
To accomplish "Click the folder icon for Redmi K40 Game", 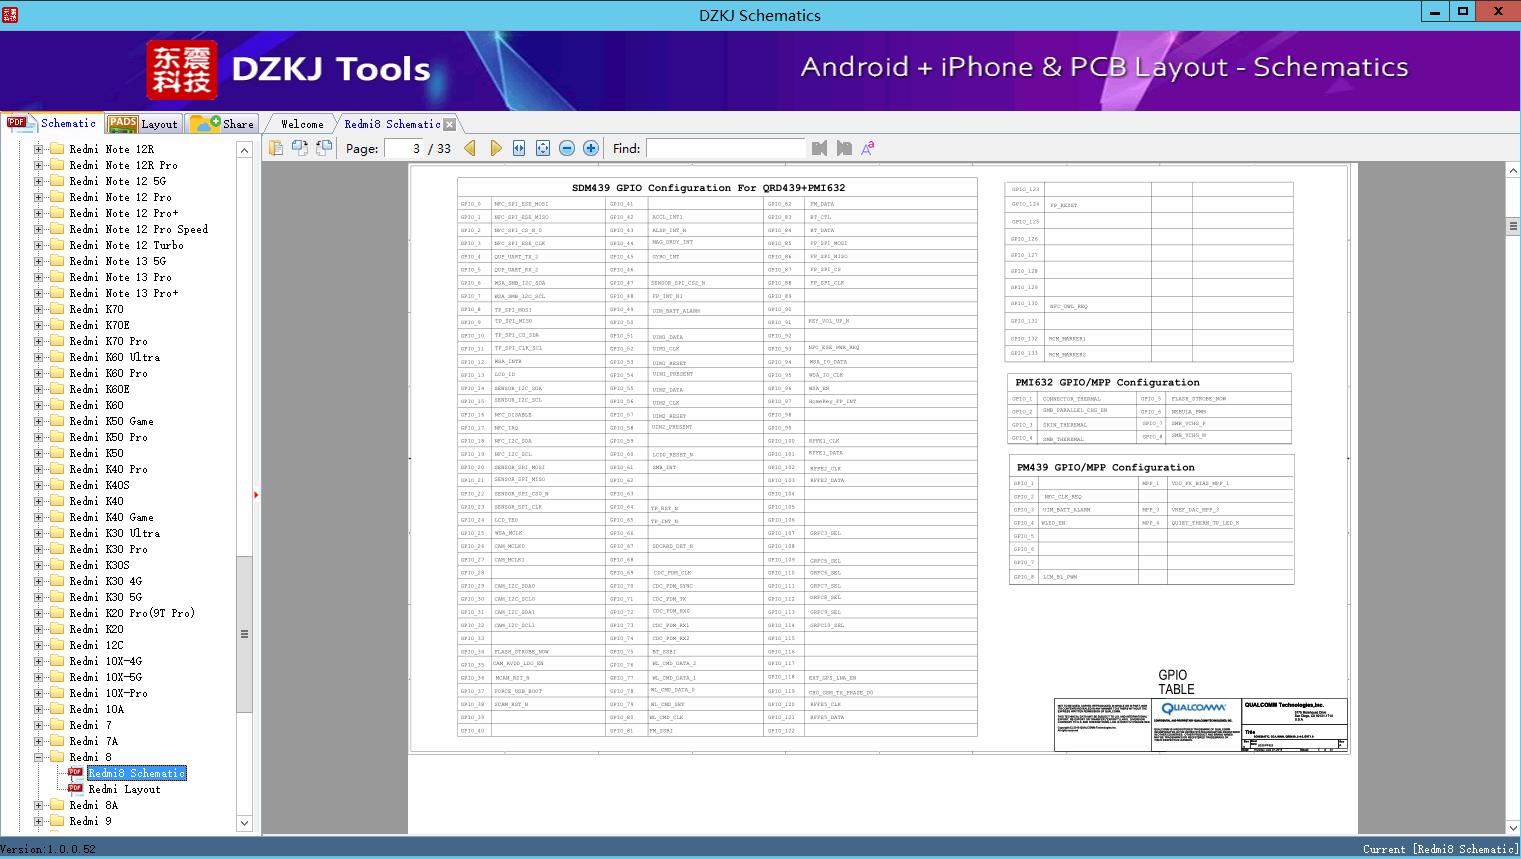I will [57, 517].
